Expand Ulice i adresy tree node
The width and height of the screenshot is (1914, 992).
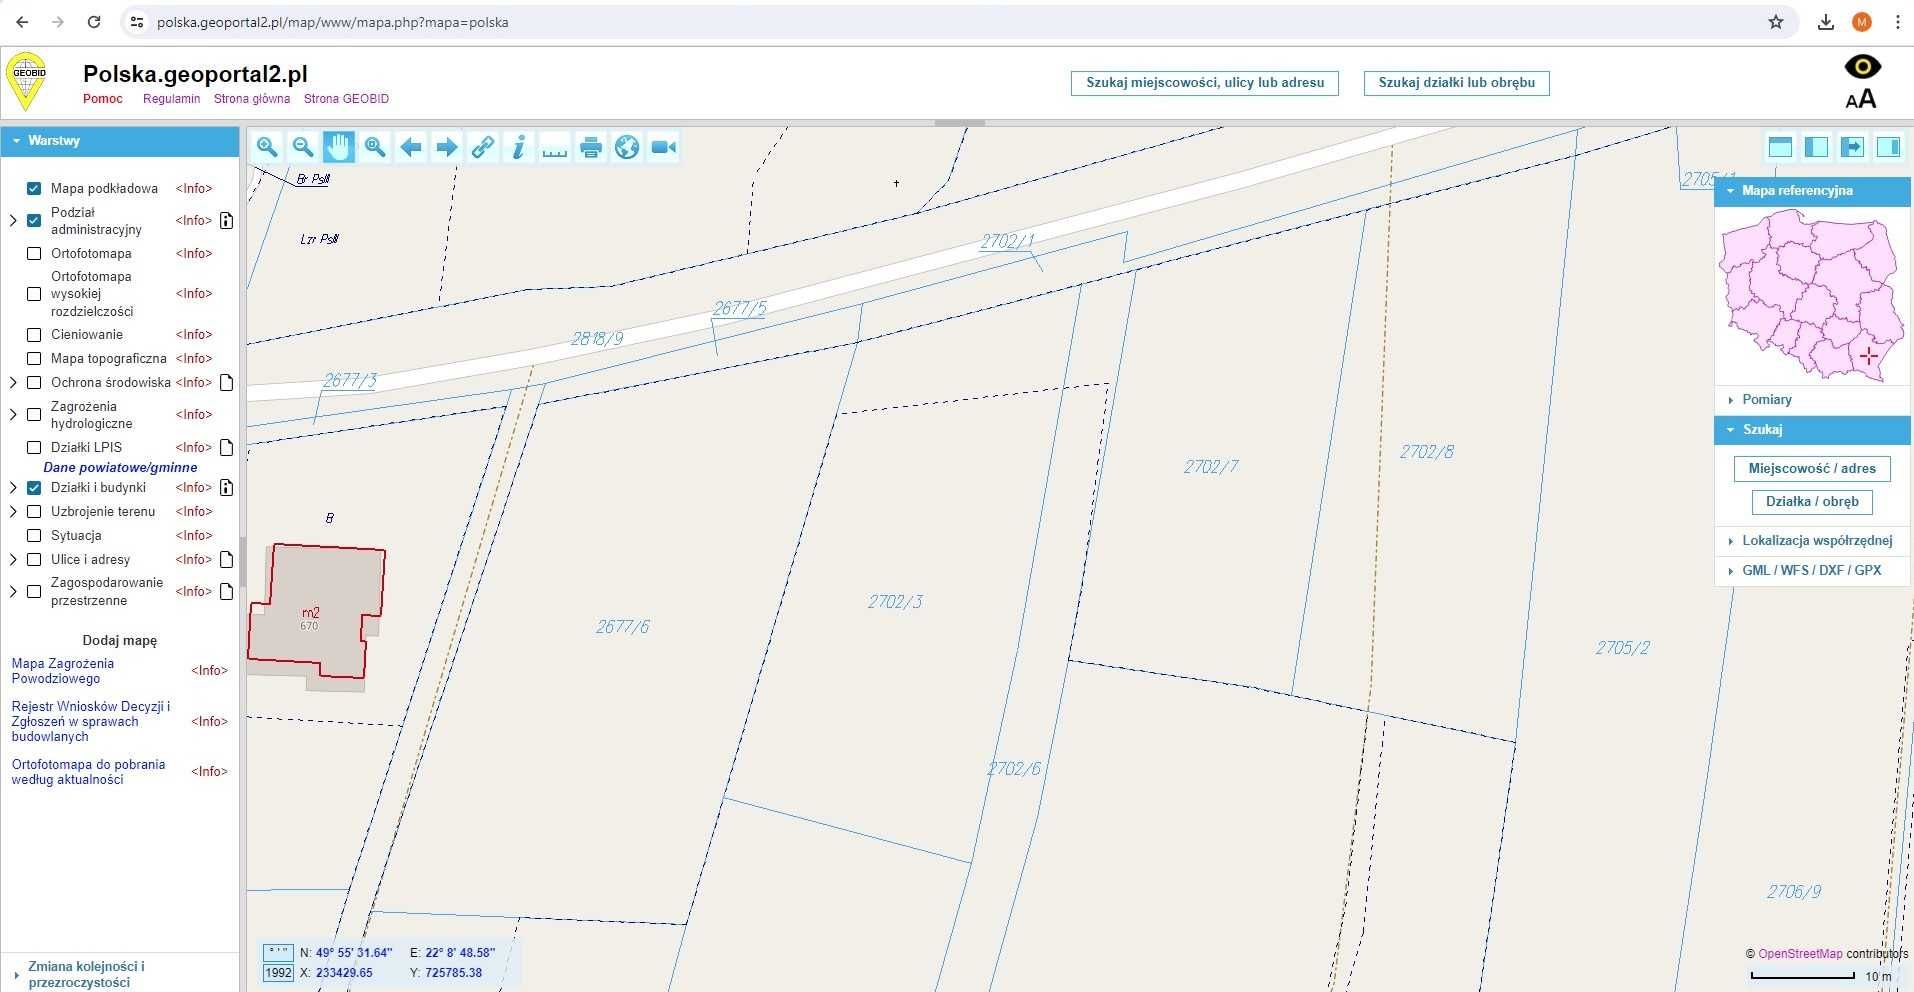pos(13,560)
